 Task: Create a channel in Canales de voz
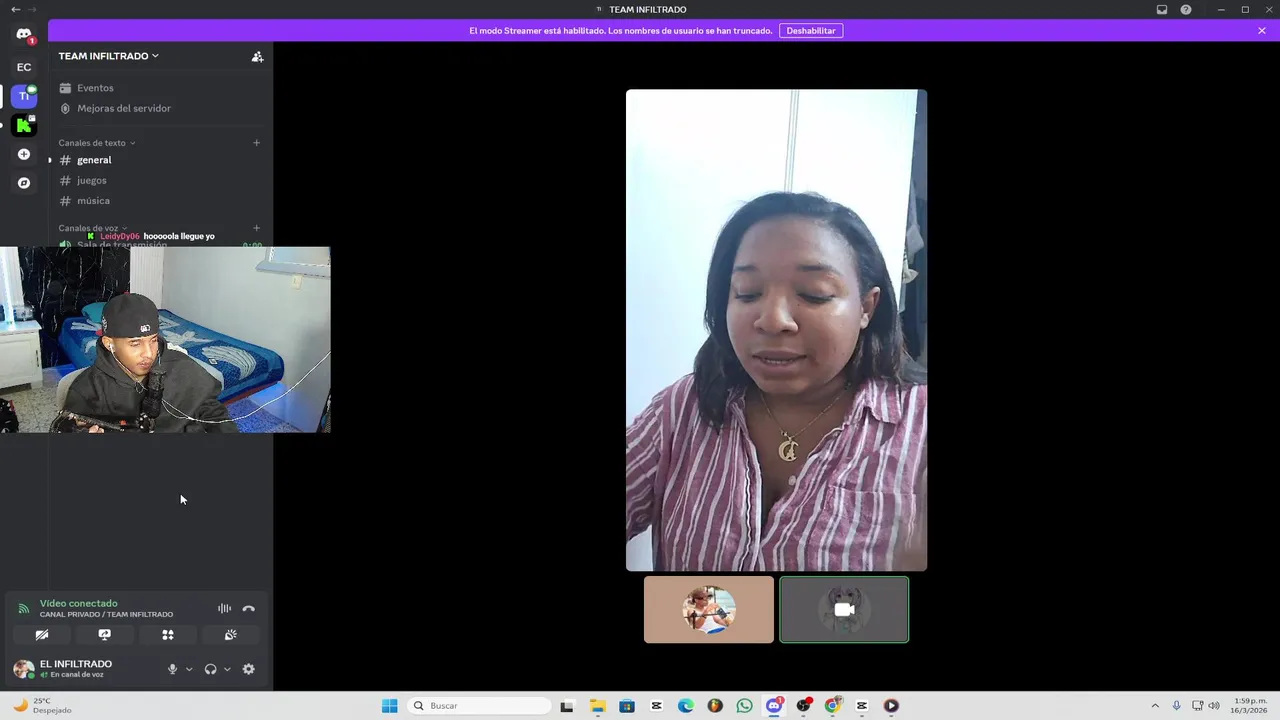point(256,228)
